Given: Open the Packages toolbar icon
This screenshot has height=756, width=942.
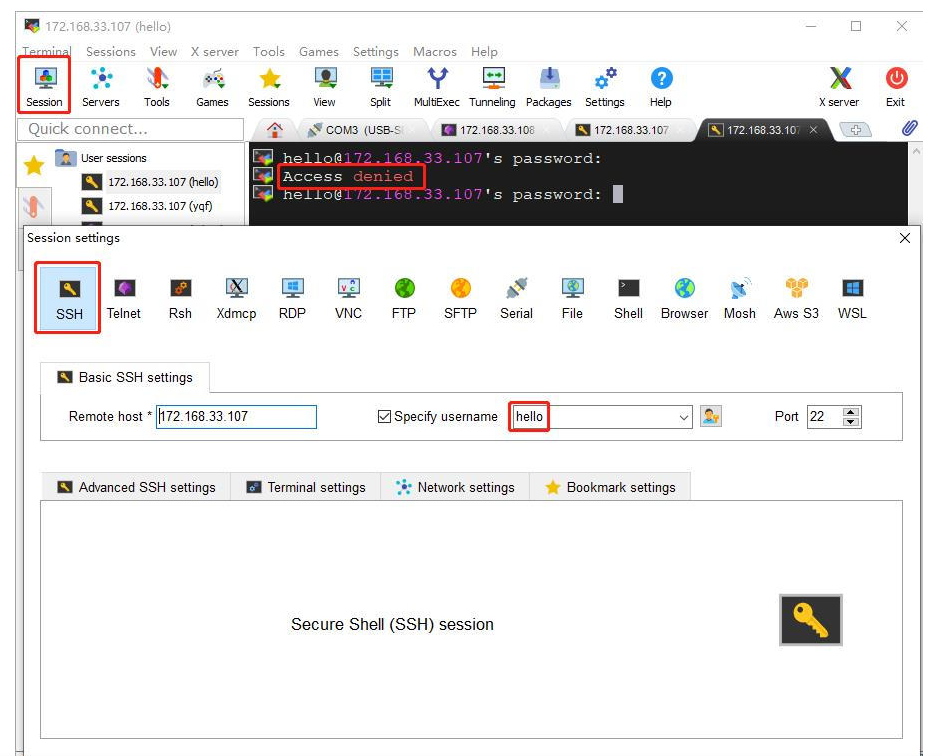Looking at the screenshot, I should pos(548,87).
